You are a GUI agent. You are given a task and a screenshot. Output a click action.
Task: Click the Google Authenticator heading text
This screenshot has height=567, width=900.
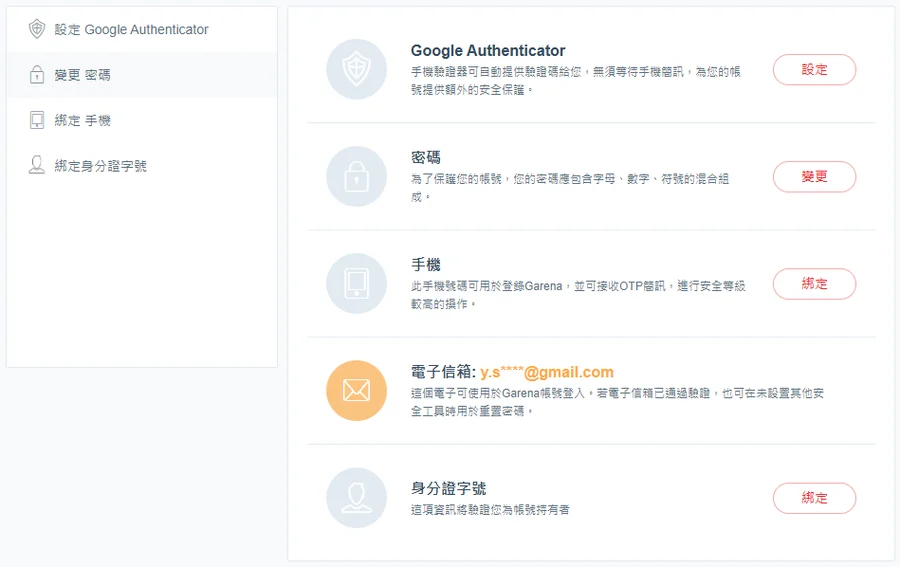click(x=488, y=51)
